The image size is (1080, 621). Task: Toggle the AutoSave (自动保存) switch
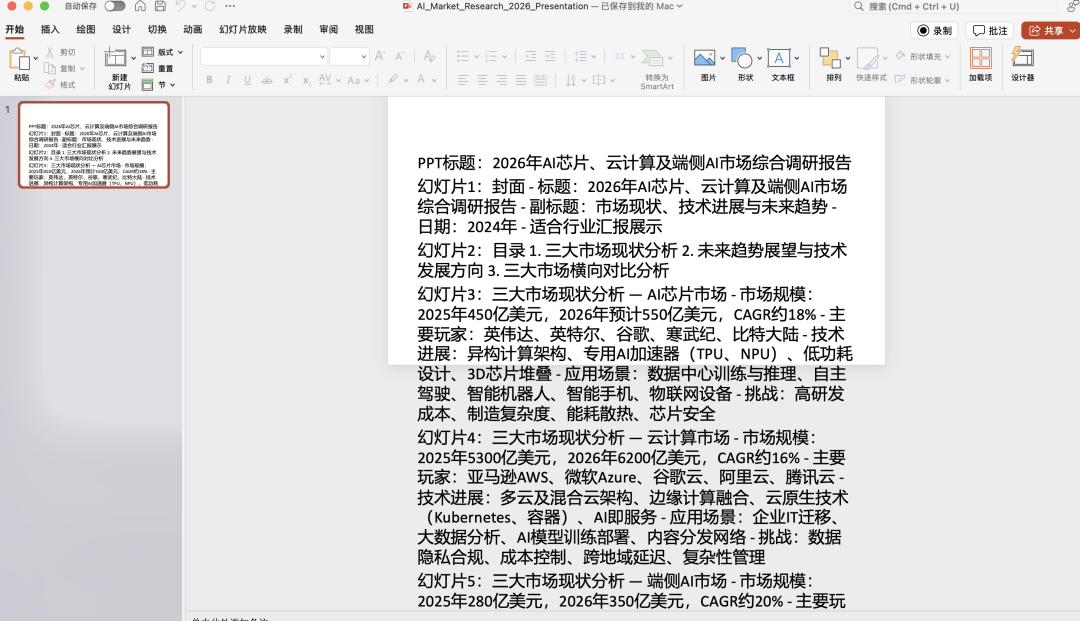pyautogui.click(x=115, y=6)
